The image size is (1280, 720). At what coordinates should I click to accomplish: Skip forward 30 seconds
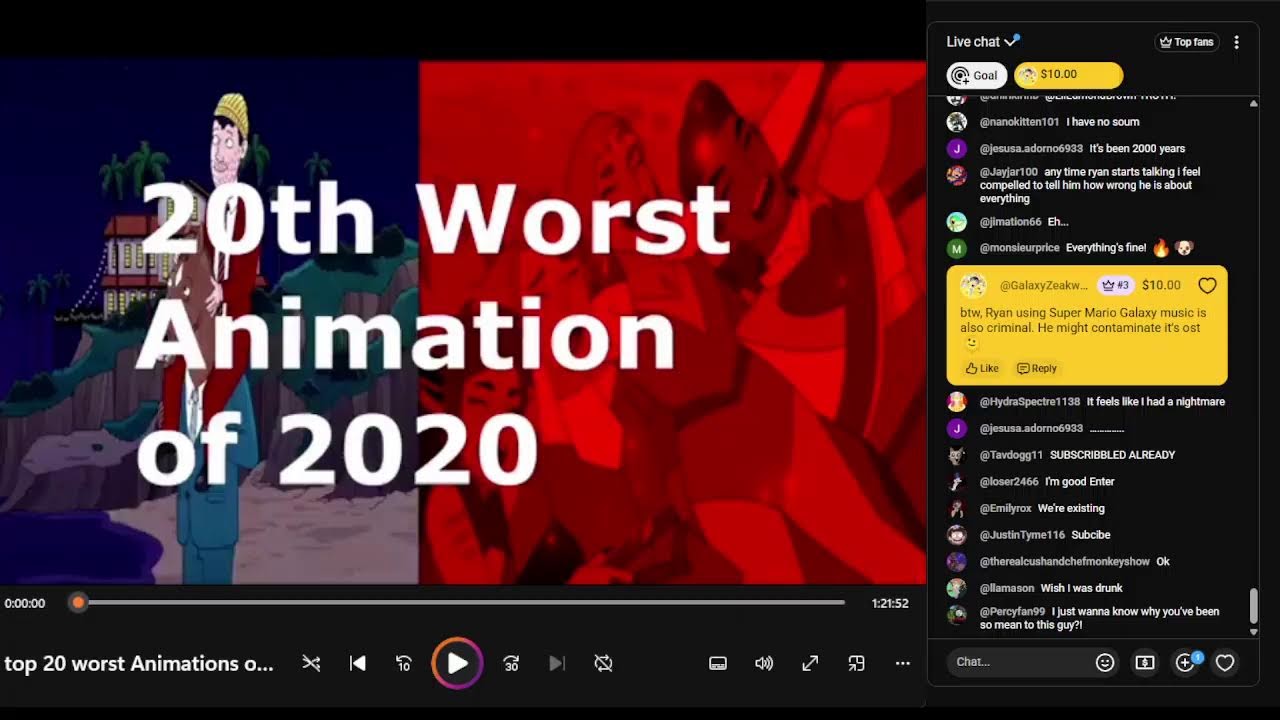(511, 663)
